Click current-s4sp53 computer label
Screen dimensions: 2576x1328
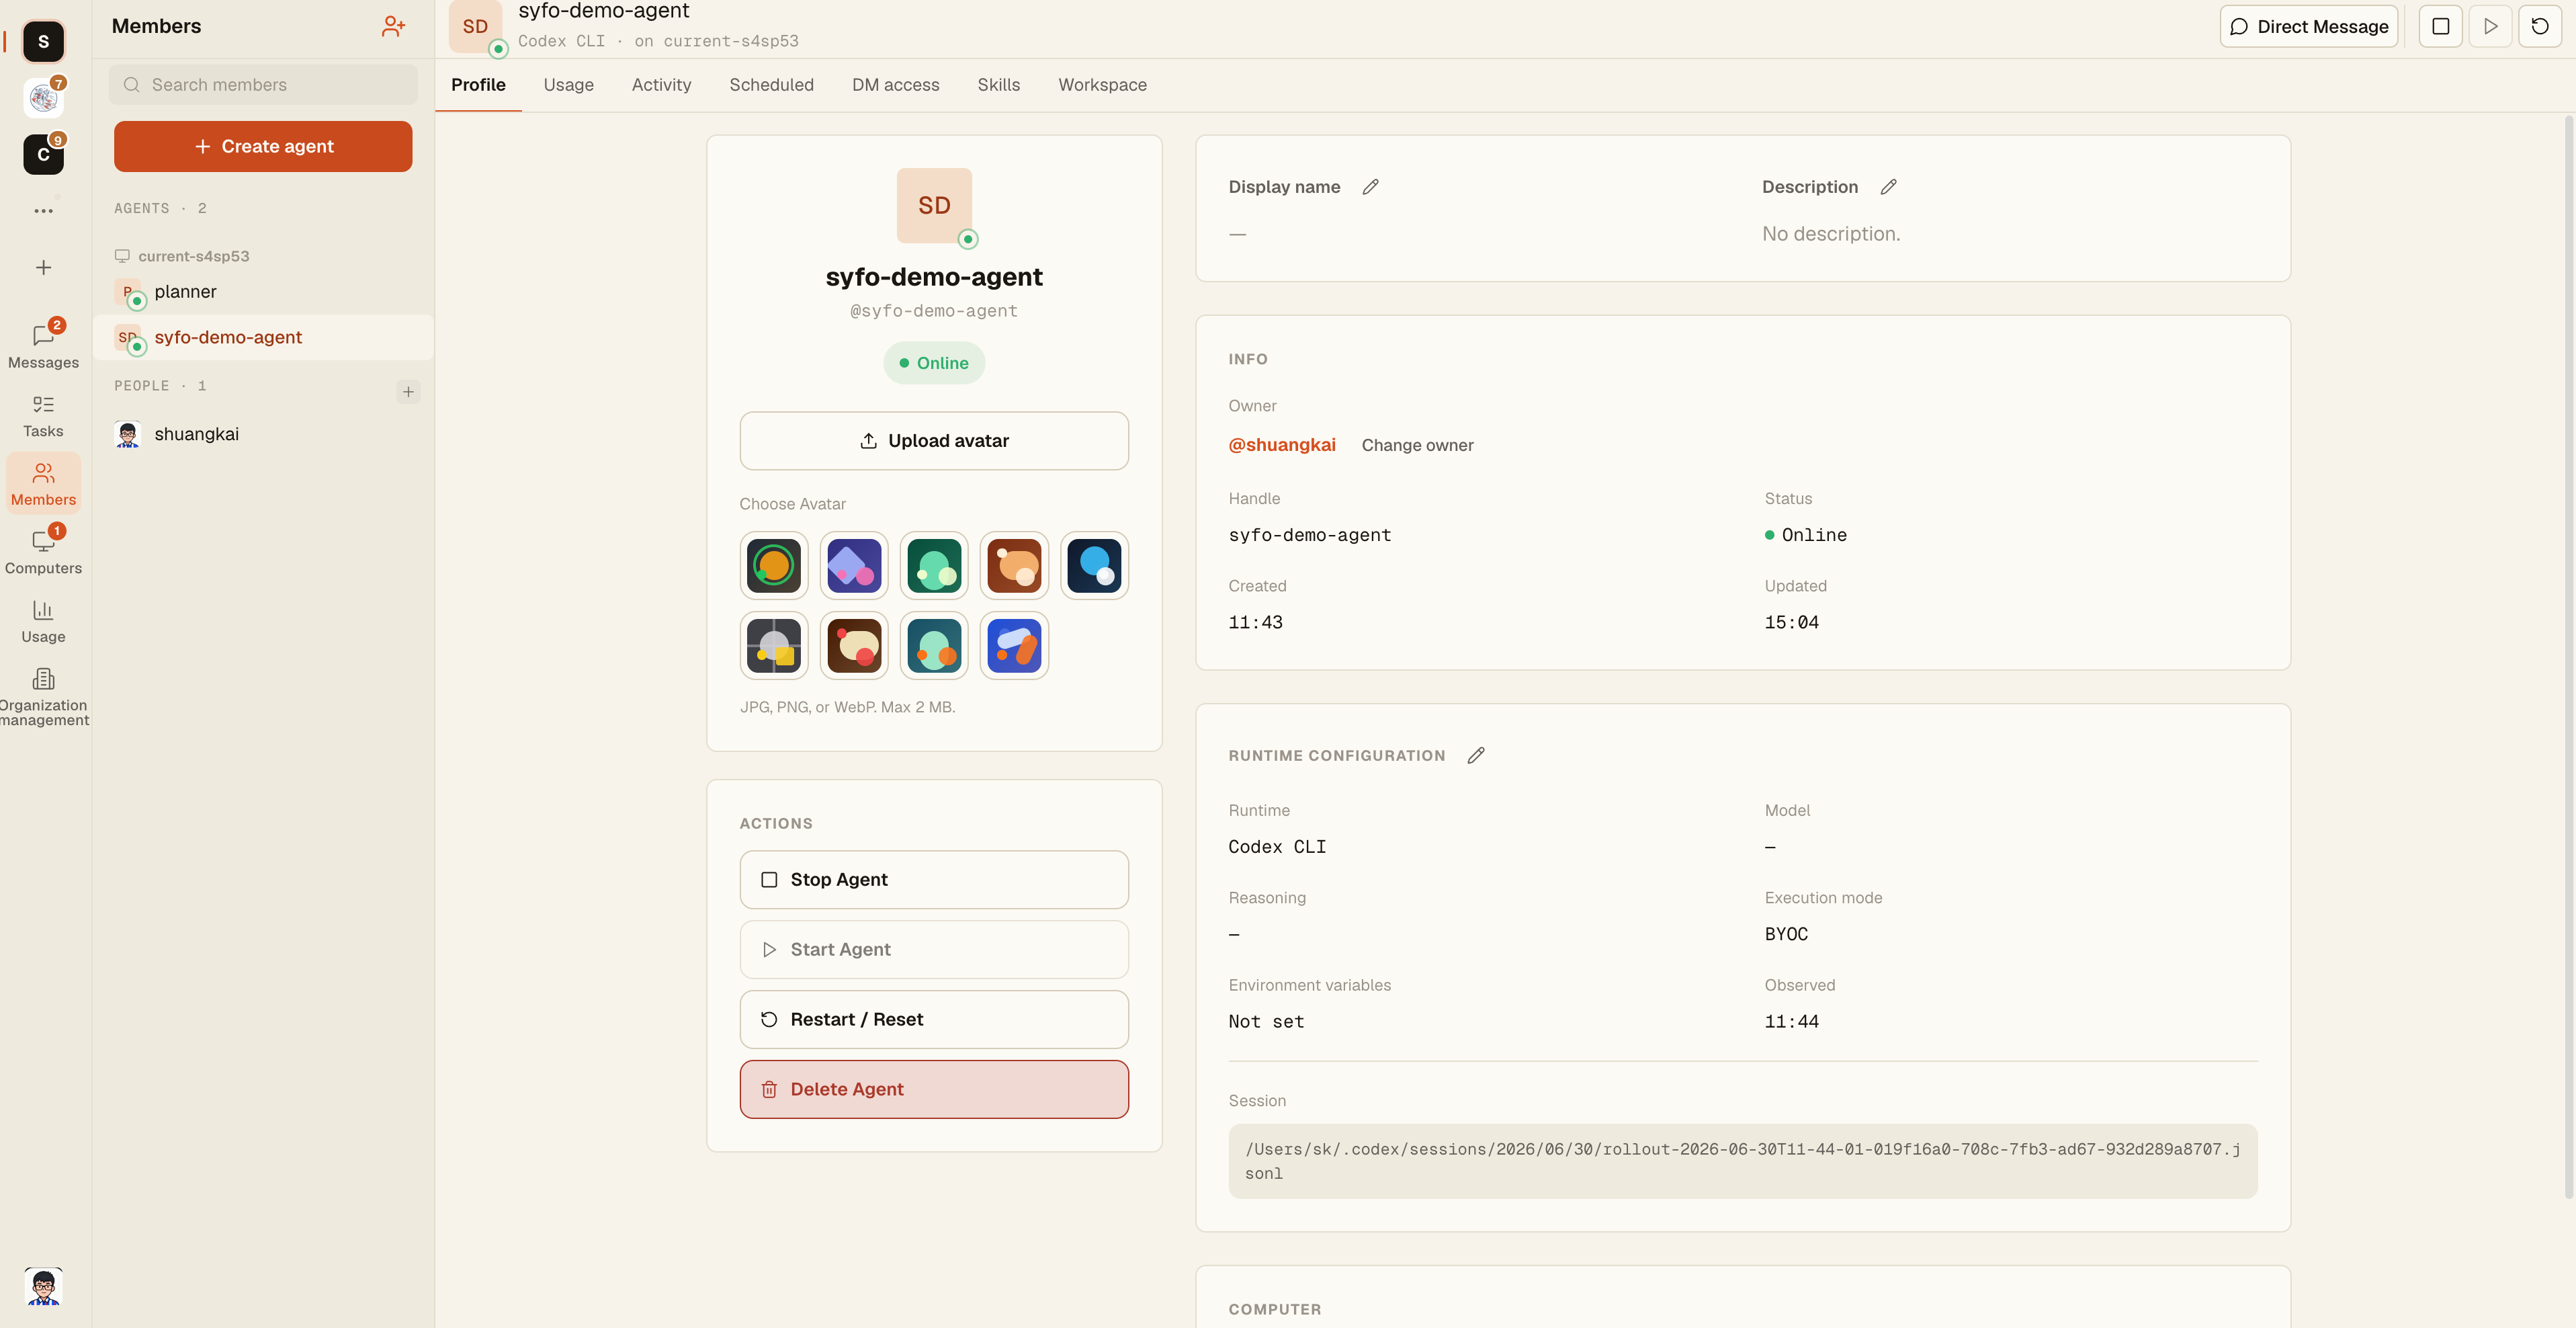[x=193, y=256]
